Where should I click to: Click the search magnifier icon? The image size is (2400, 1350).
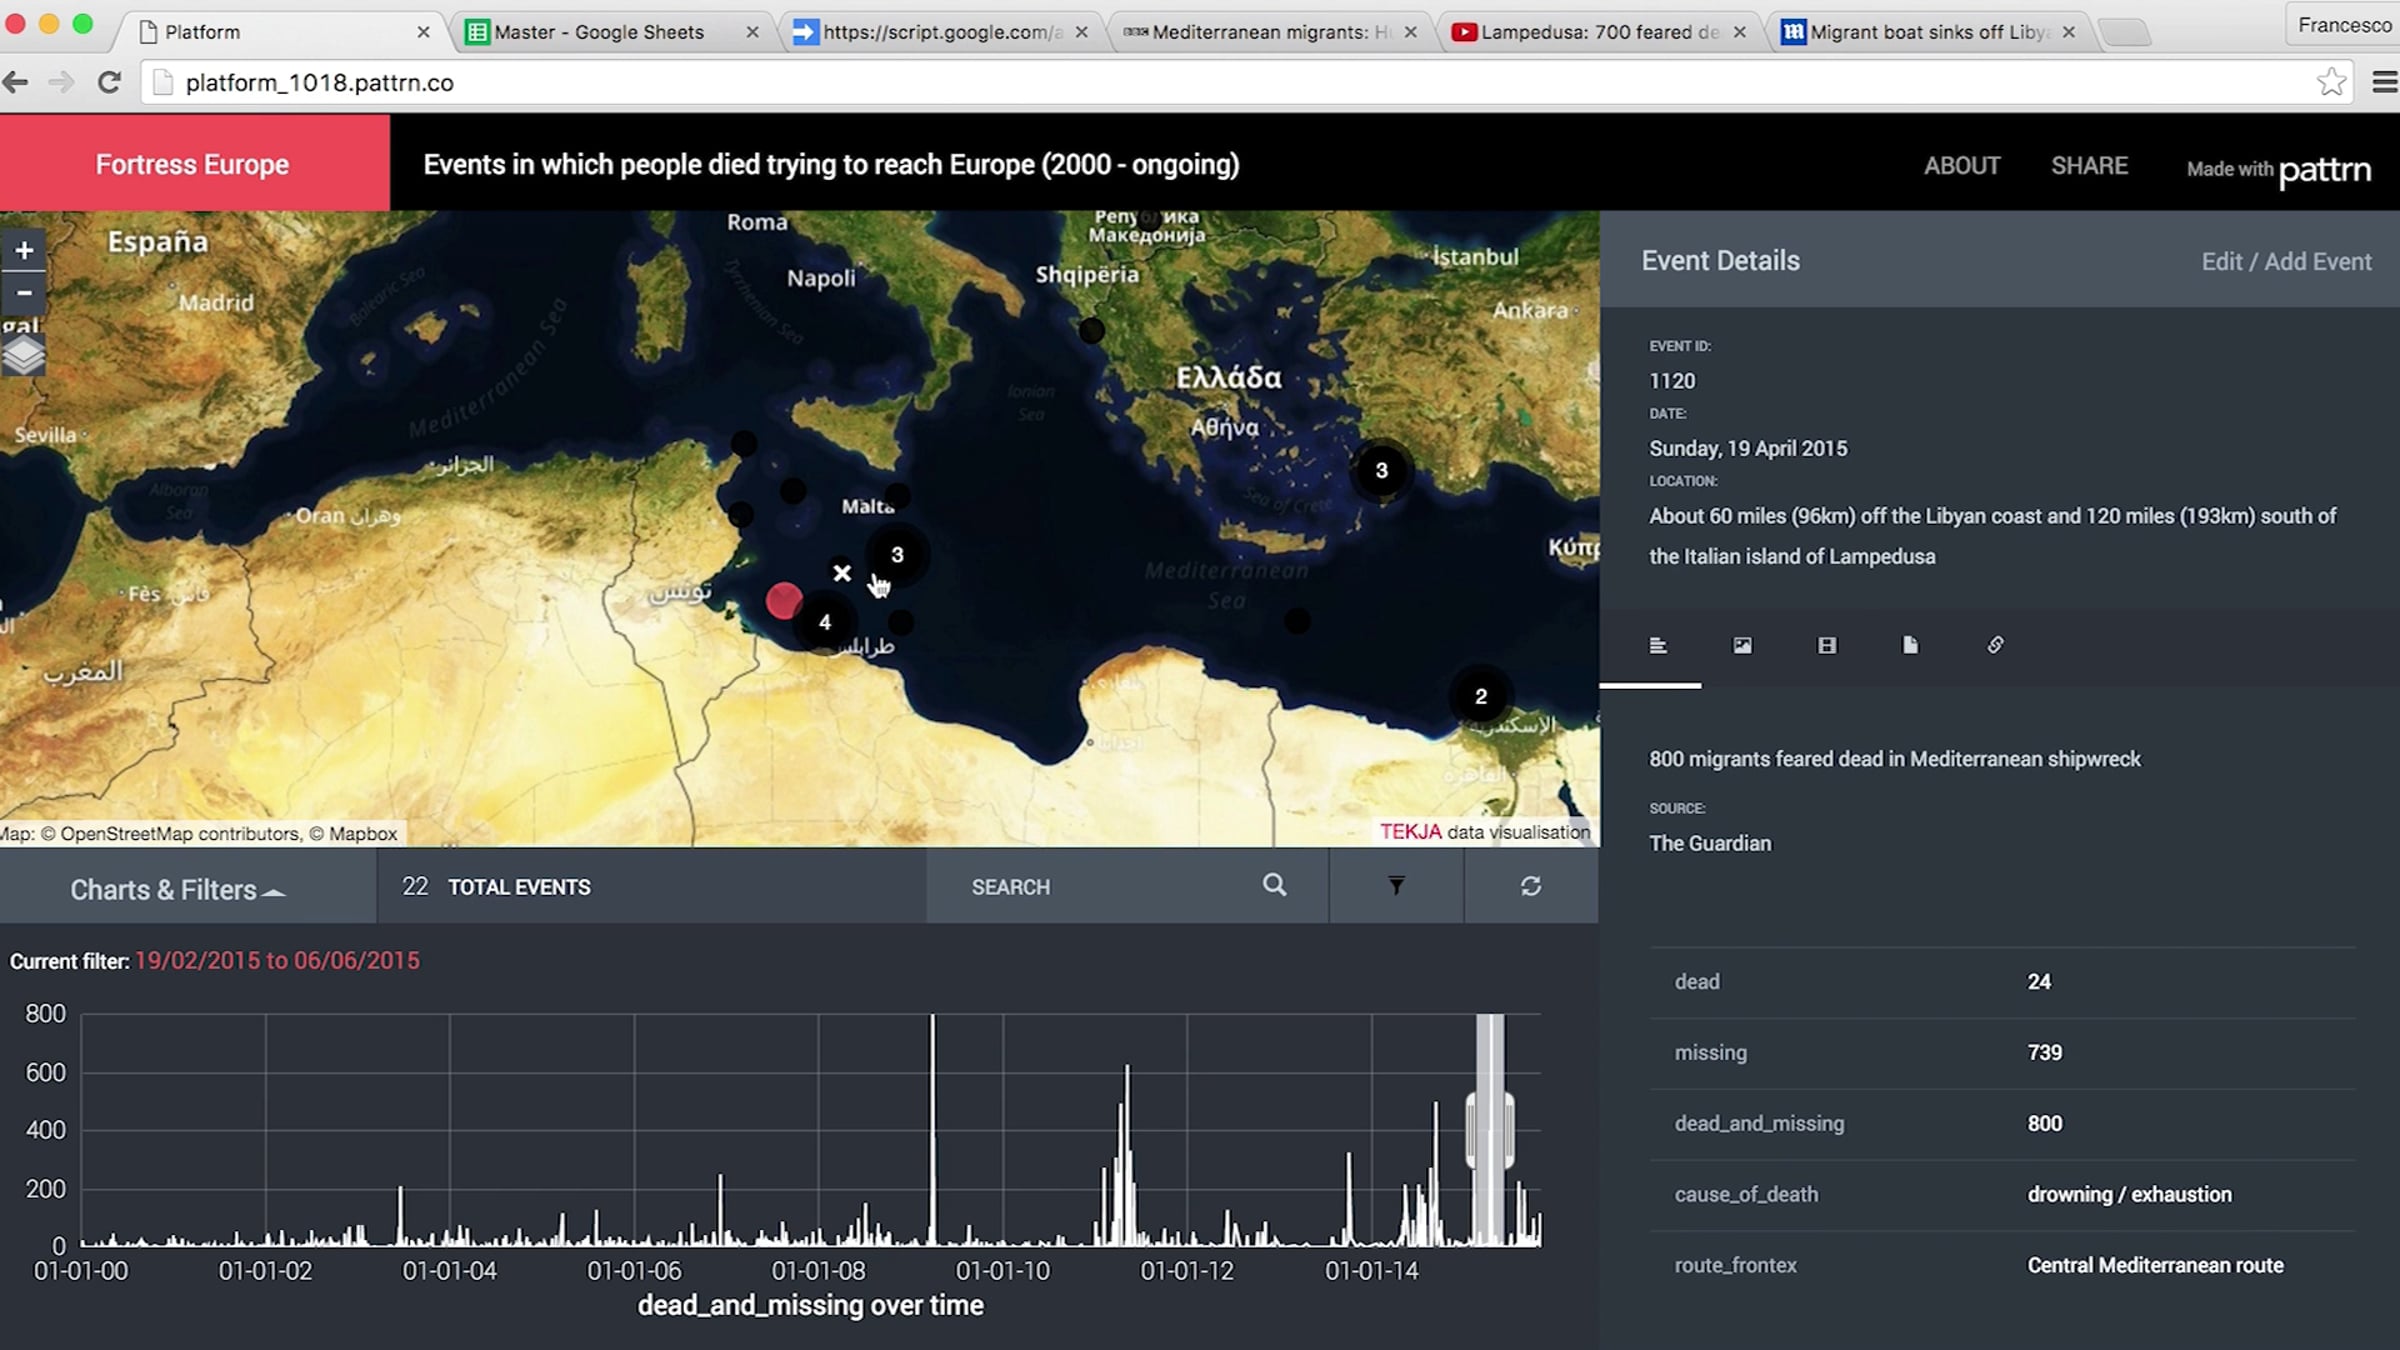pos(1274,885)
